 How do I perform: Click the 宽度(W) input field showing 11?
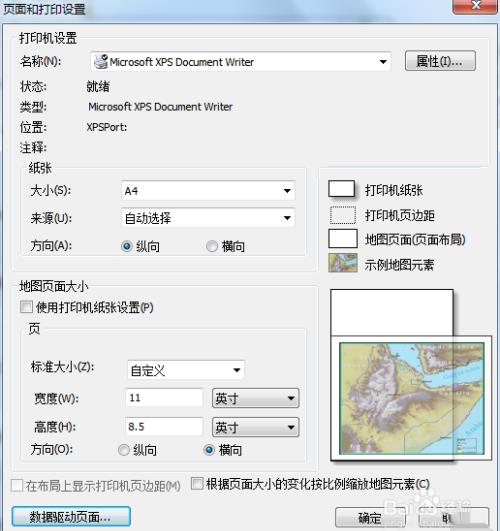pyautogui.click(x=164, y=398)
